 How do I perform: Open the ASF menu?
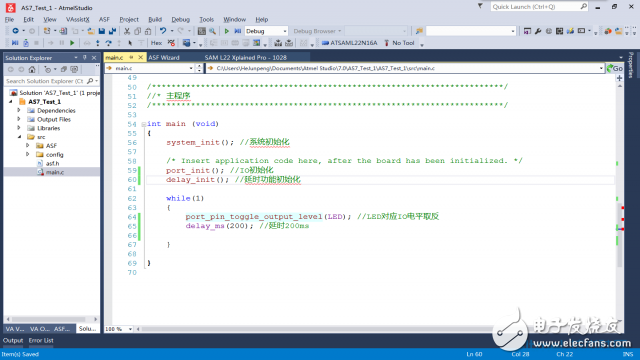104,19
